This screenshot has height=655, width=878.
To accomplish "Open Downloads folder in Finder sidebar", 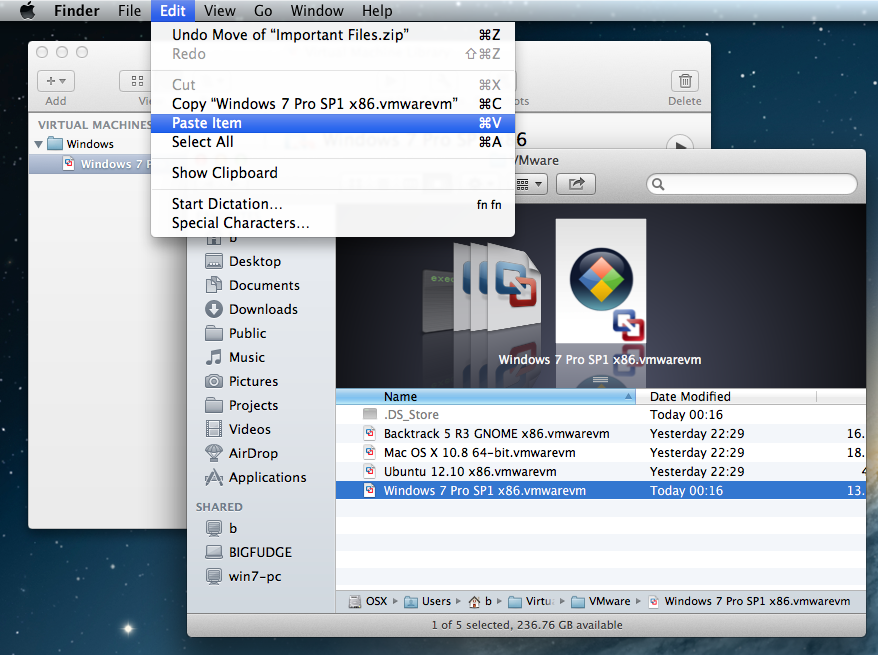I will point(262,309).
